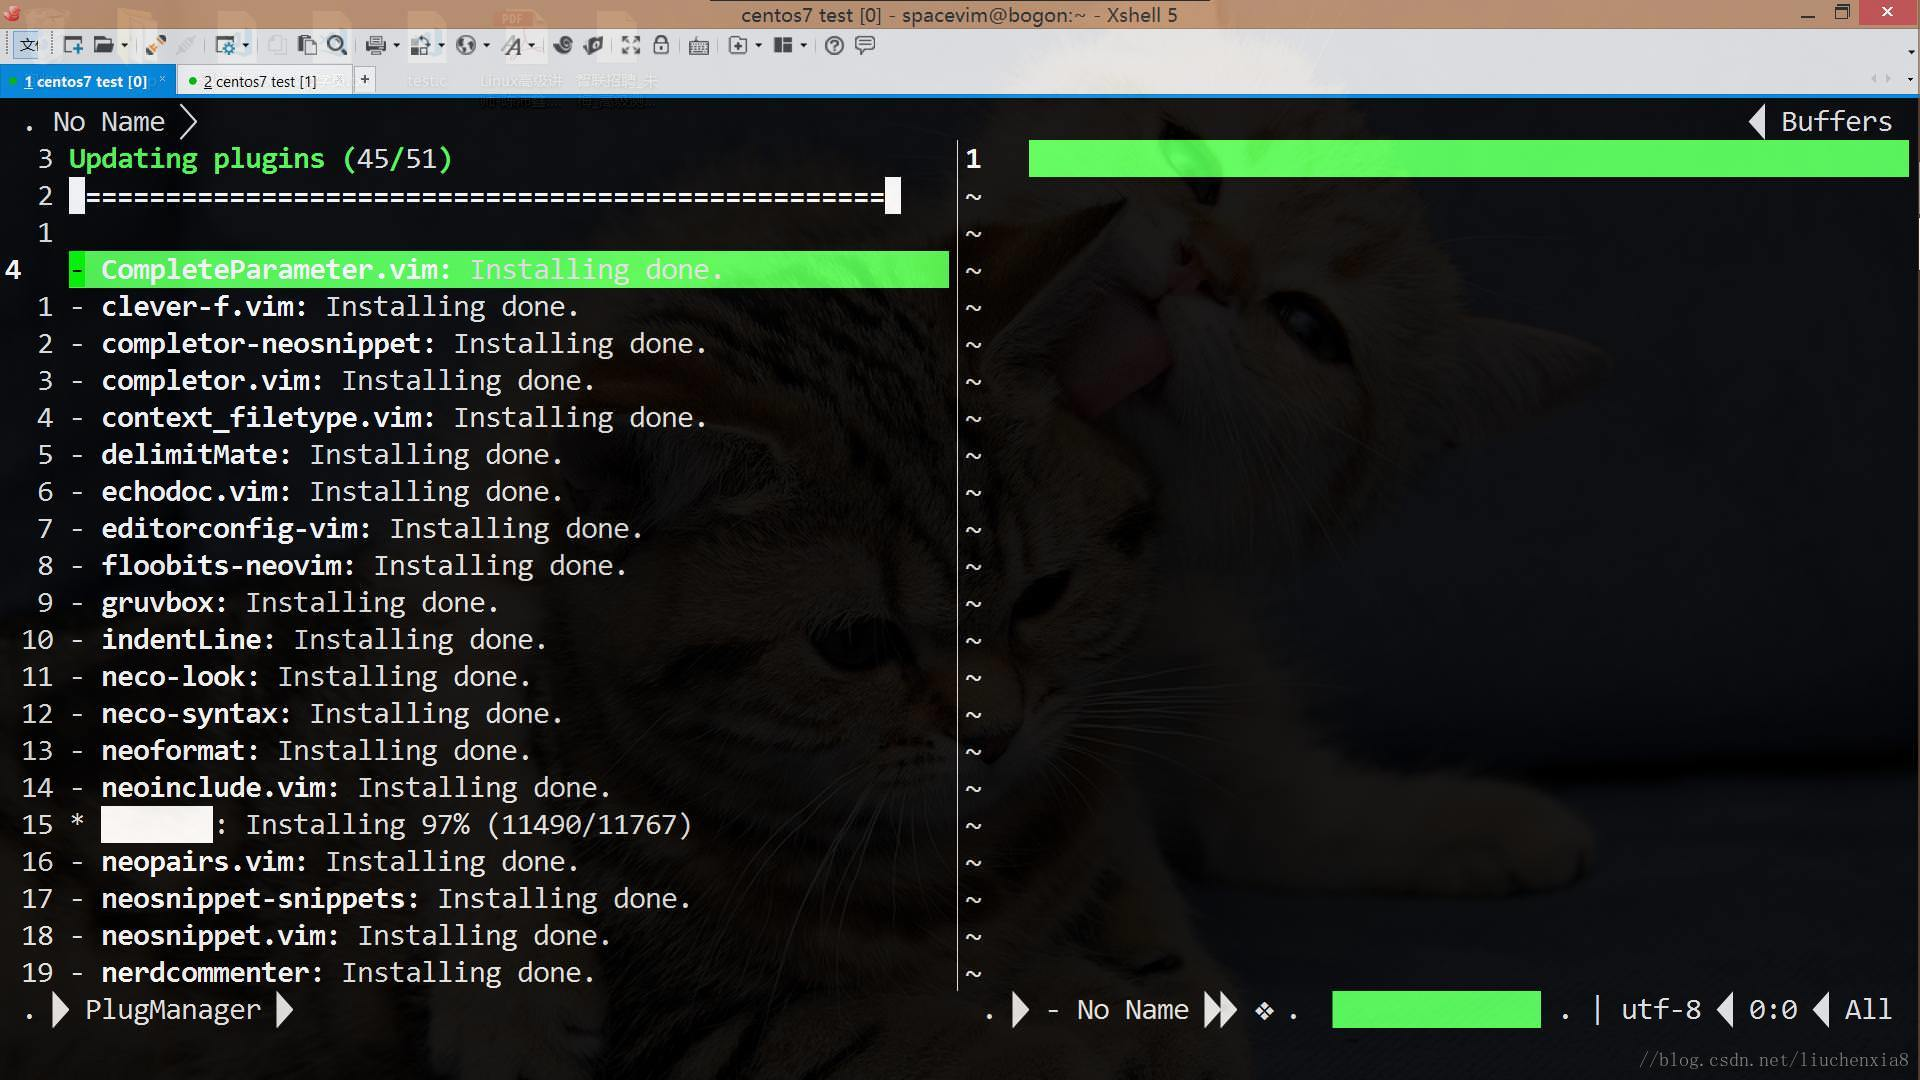Open the feedback speech bubble icon
Image resolution: width=1920 pixels, height=1080 pixels.
pyautogui.click(x=865, y=45)
